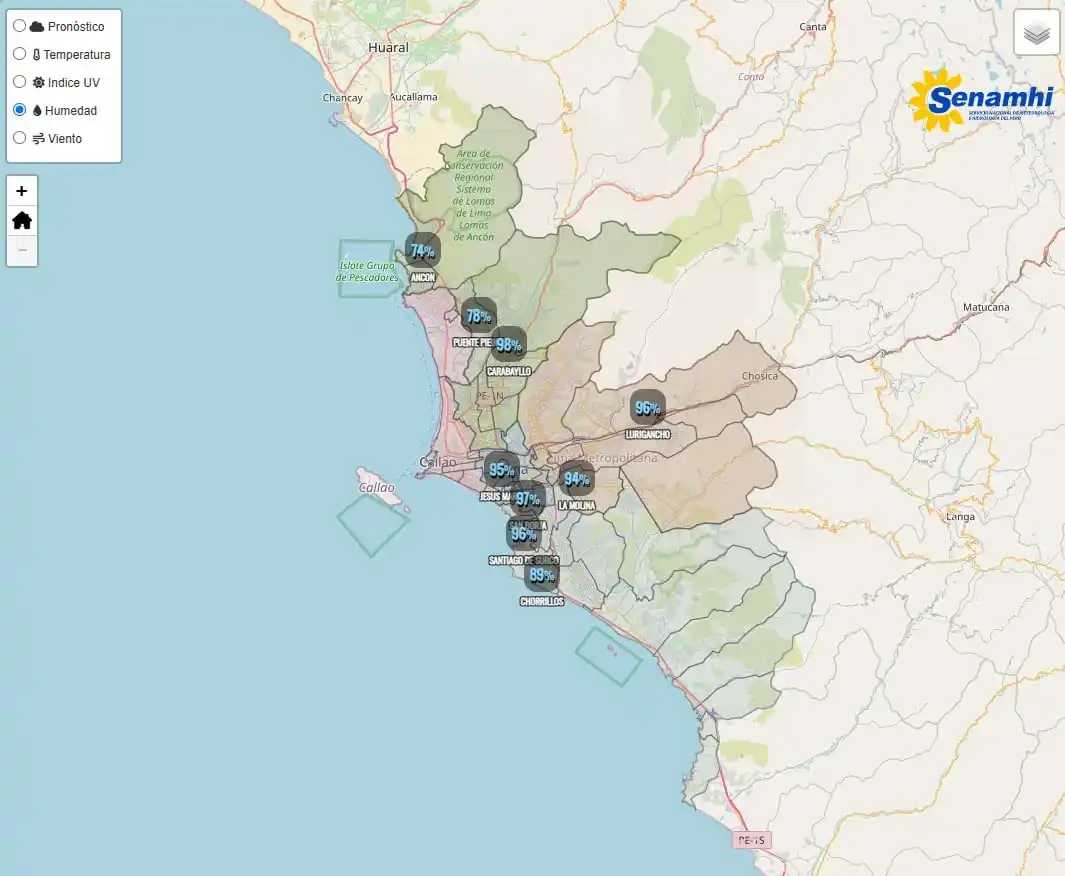Image resolution: width=1065 pixels, height=876 pixels.
Task: Reset map view with home icon
Action: (22, 220)
